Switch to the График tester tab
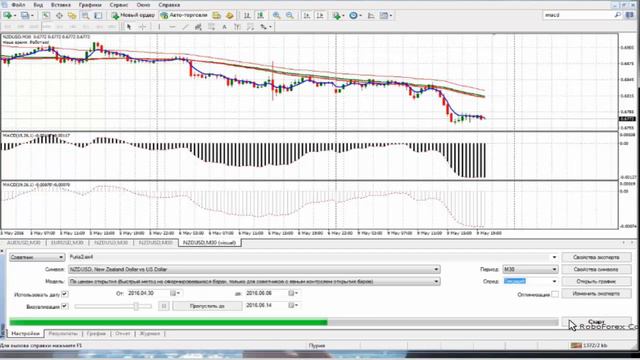 (x=96, y=333)
